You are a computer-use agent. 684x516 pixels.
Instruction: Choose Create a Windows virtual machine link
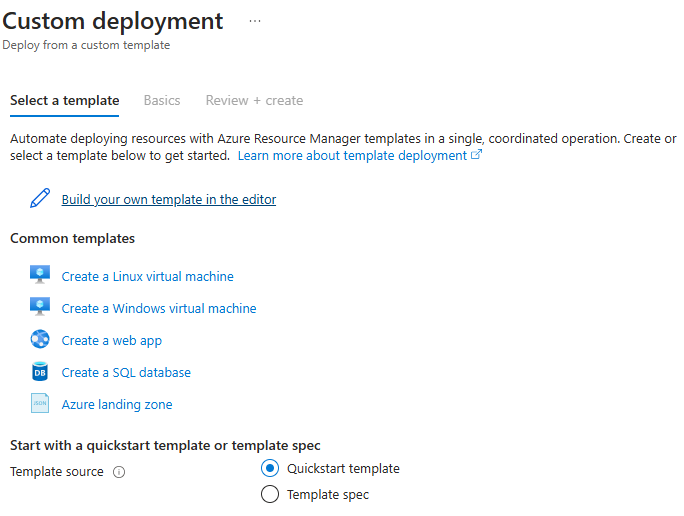tap(159, 308)
